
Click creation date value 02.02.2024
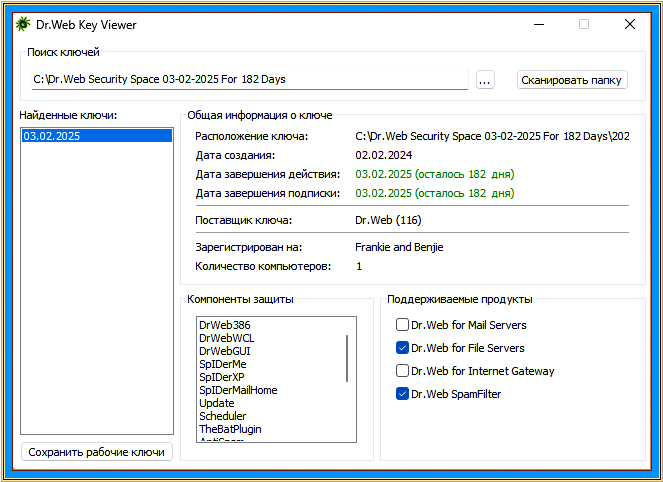click(384, 155)
